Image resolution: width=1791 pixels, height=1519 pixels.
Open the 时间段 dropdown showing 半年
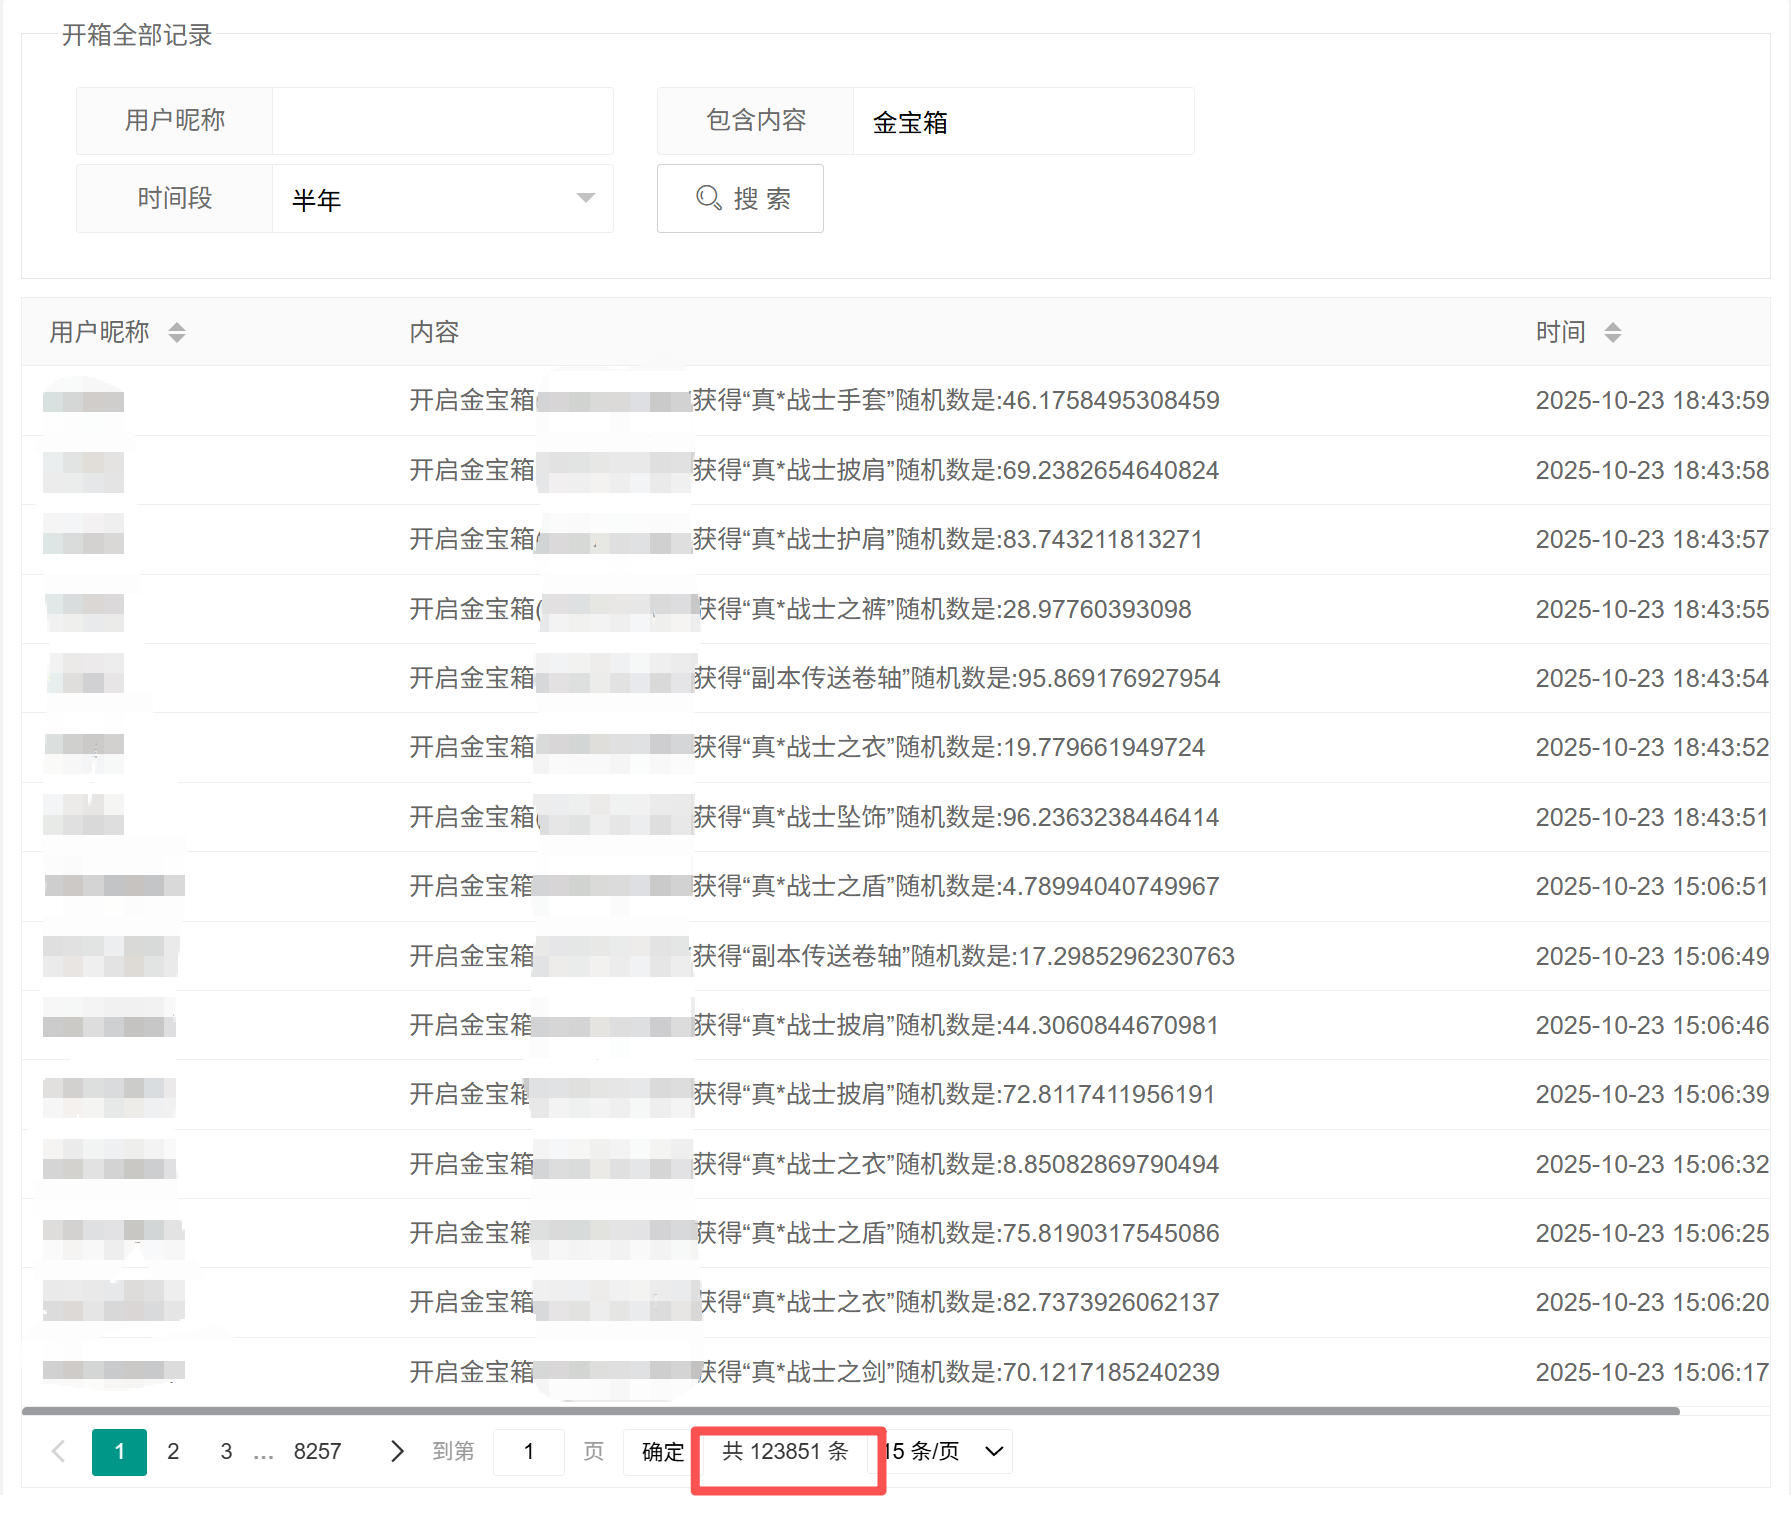[442, 199]
